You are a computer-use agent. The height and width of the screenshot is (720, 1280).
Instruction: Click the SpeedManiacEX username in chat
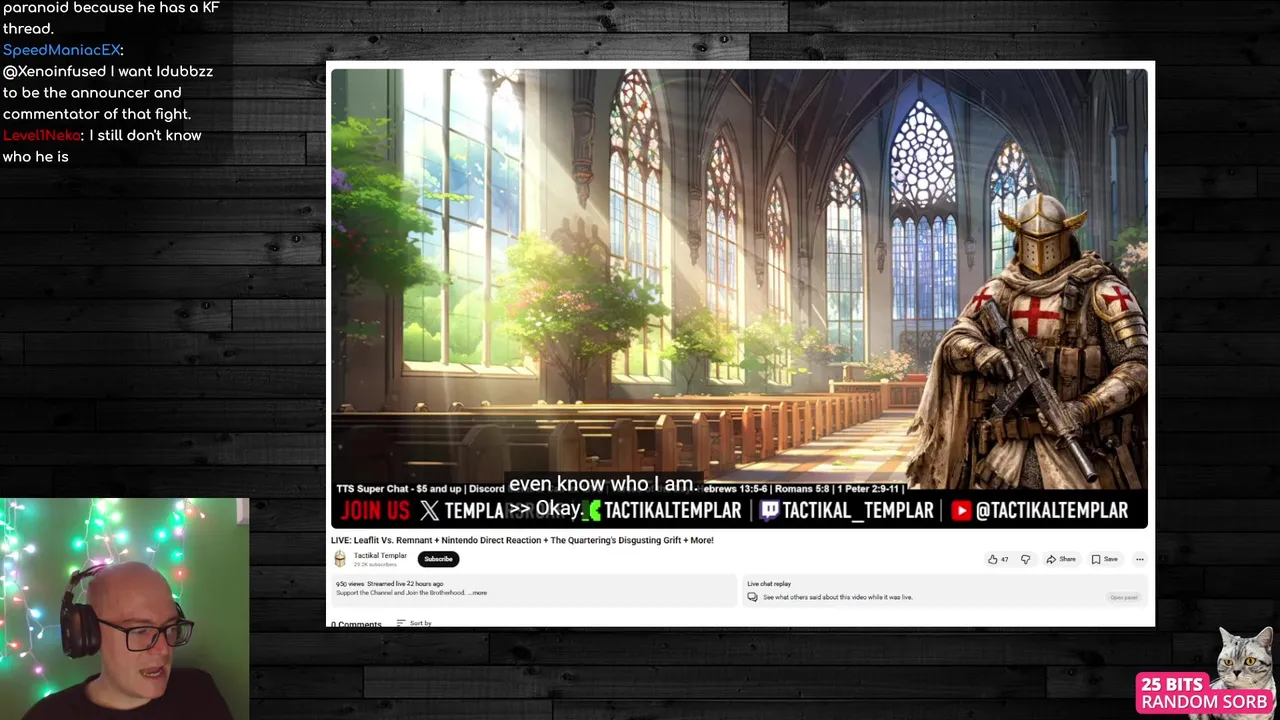(x=60, y=50)
